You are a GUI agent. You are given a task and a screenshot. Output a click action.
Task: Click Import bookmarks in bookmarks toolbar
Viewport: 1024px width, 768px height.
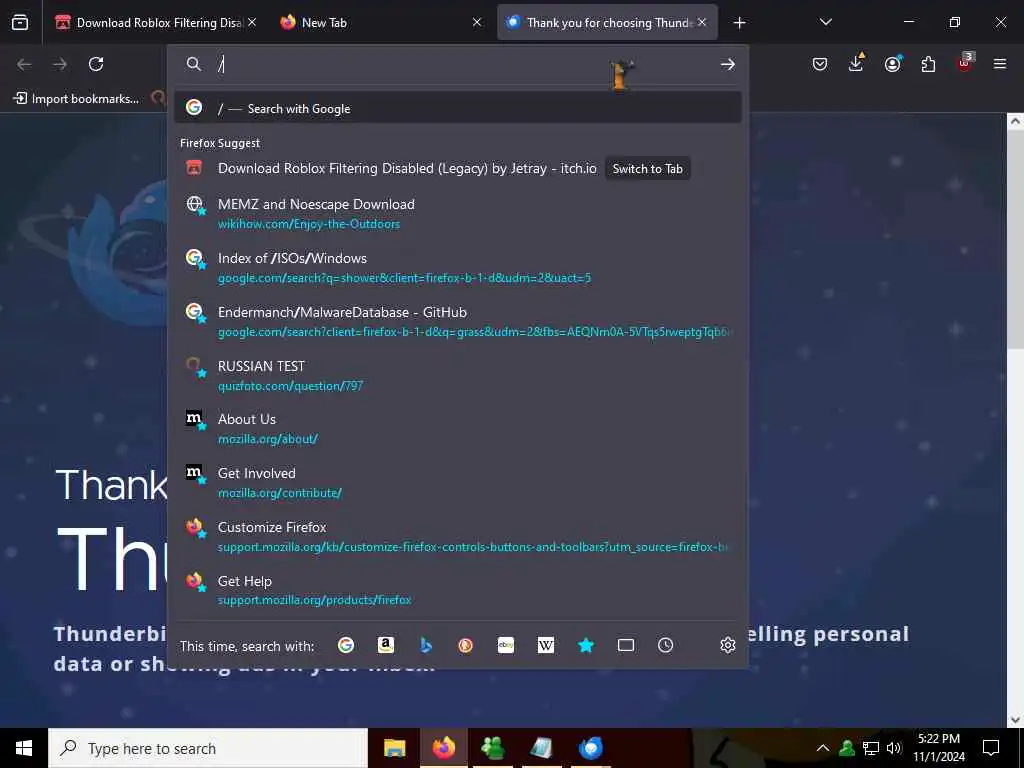[76, 99]
